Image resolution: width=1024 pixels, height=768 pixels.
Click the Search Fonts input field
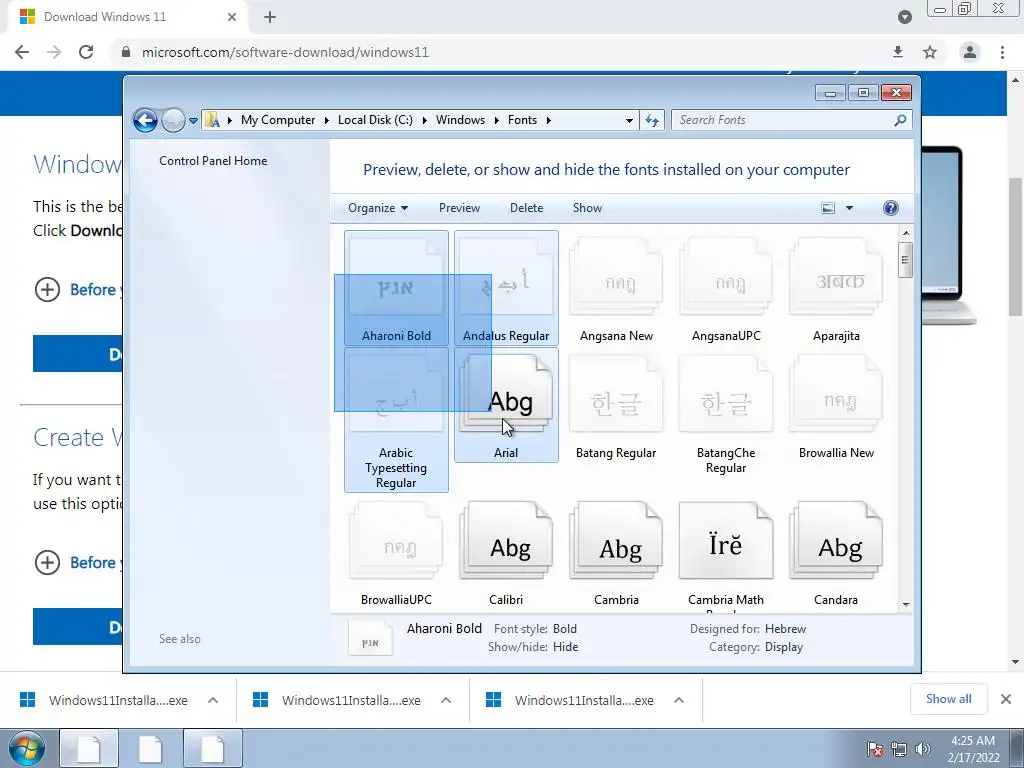point(782,120)
